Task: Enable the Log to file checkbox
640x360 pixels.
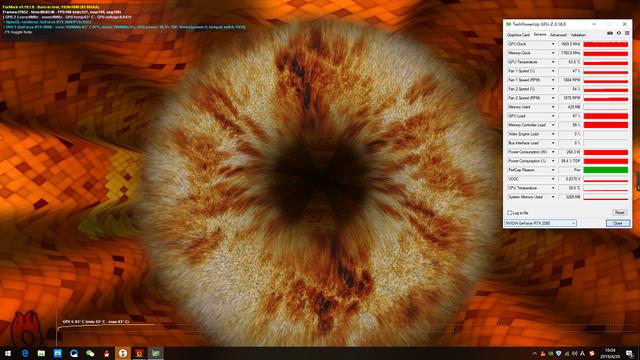Action: (x=509, y=213)
